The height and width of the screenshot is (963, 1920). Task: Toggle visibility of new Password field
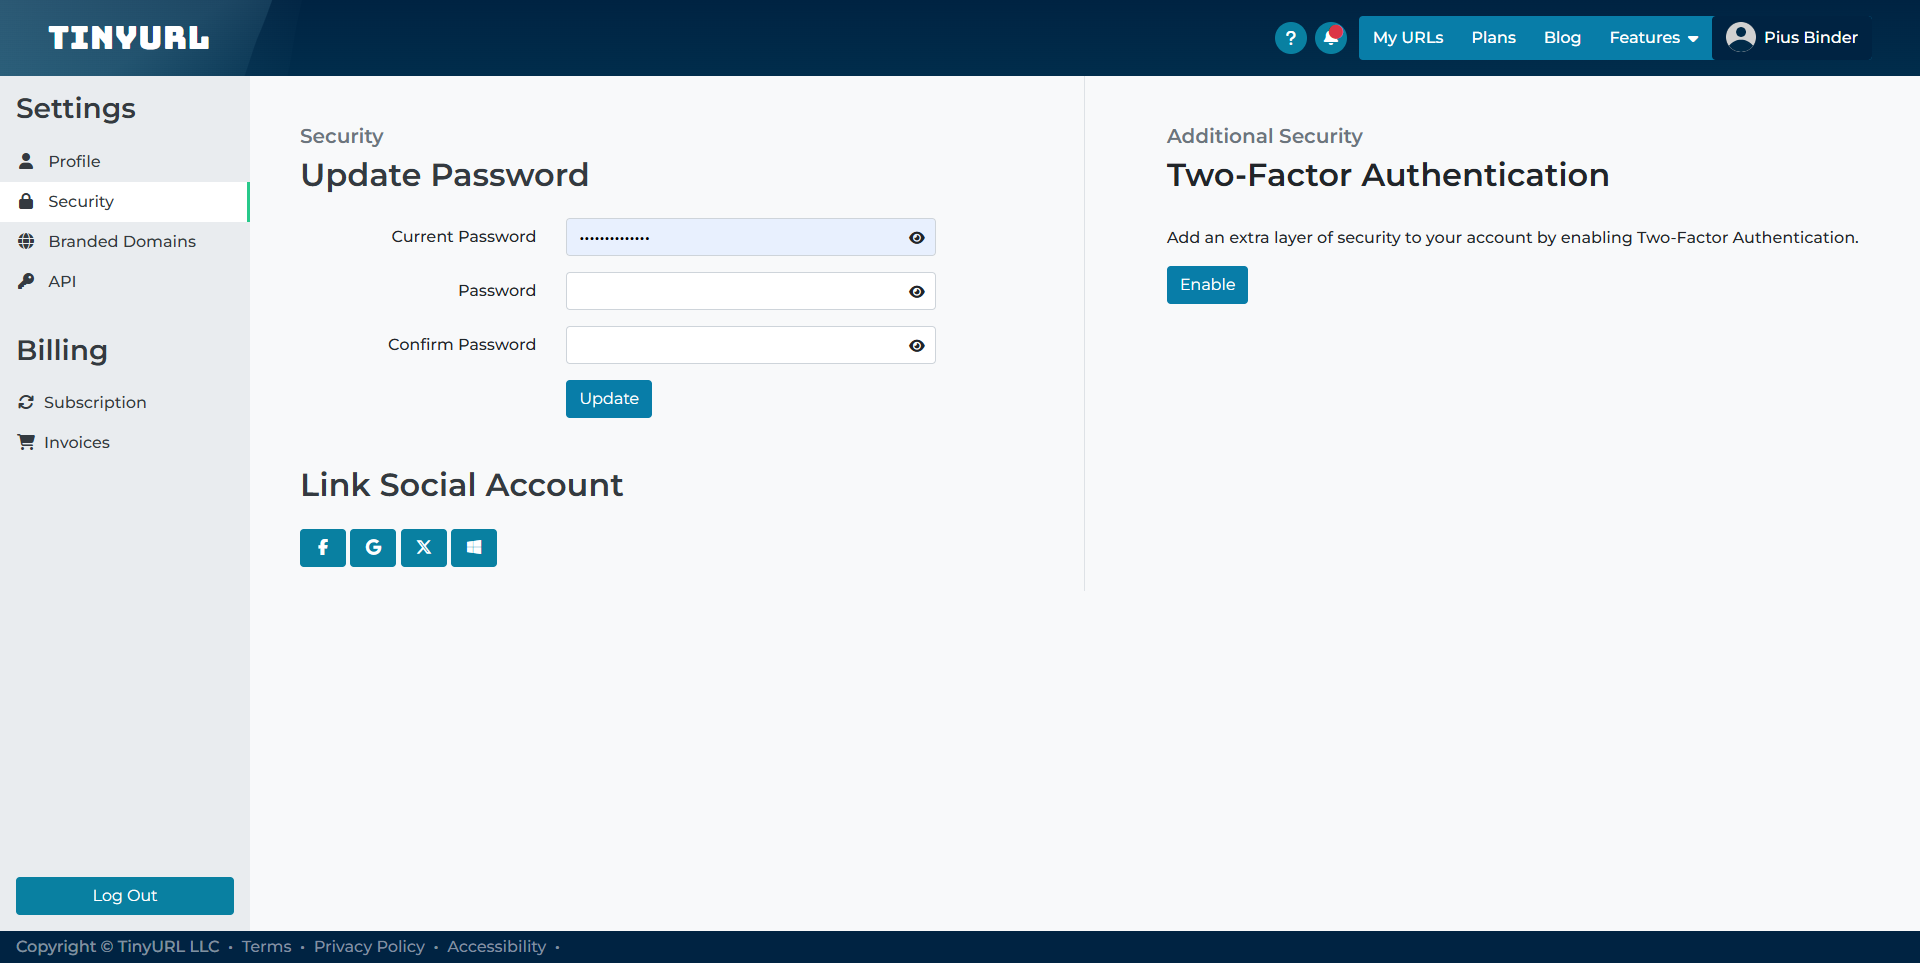[x=916, y=292]
